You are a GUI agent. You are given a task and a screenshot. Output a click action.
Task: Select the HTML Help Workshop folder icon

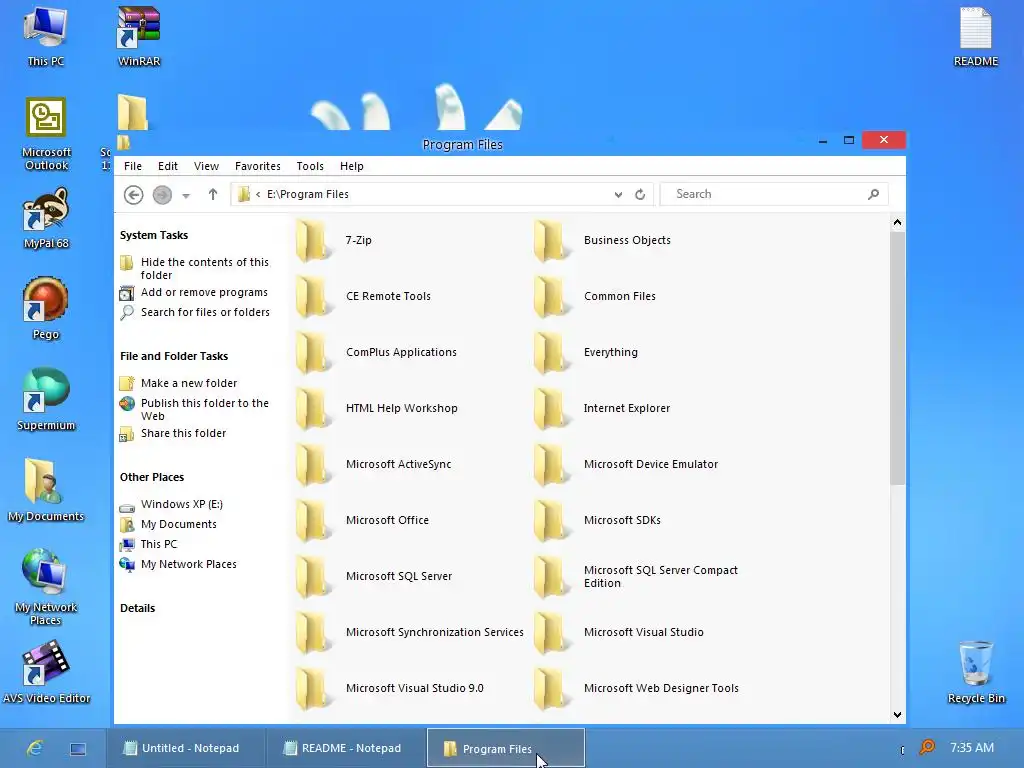click(x=313, y=409)
